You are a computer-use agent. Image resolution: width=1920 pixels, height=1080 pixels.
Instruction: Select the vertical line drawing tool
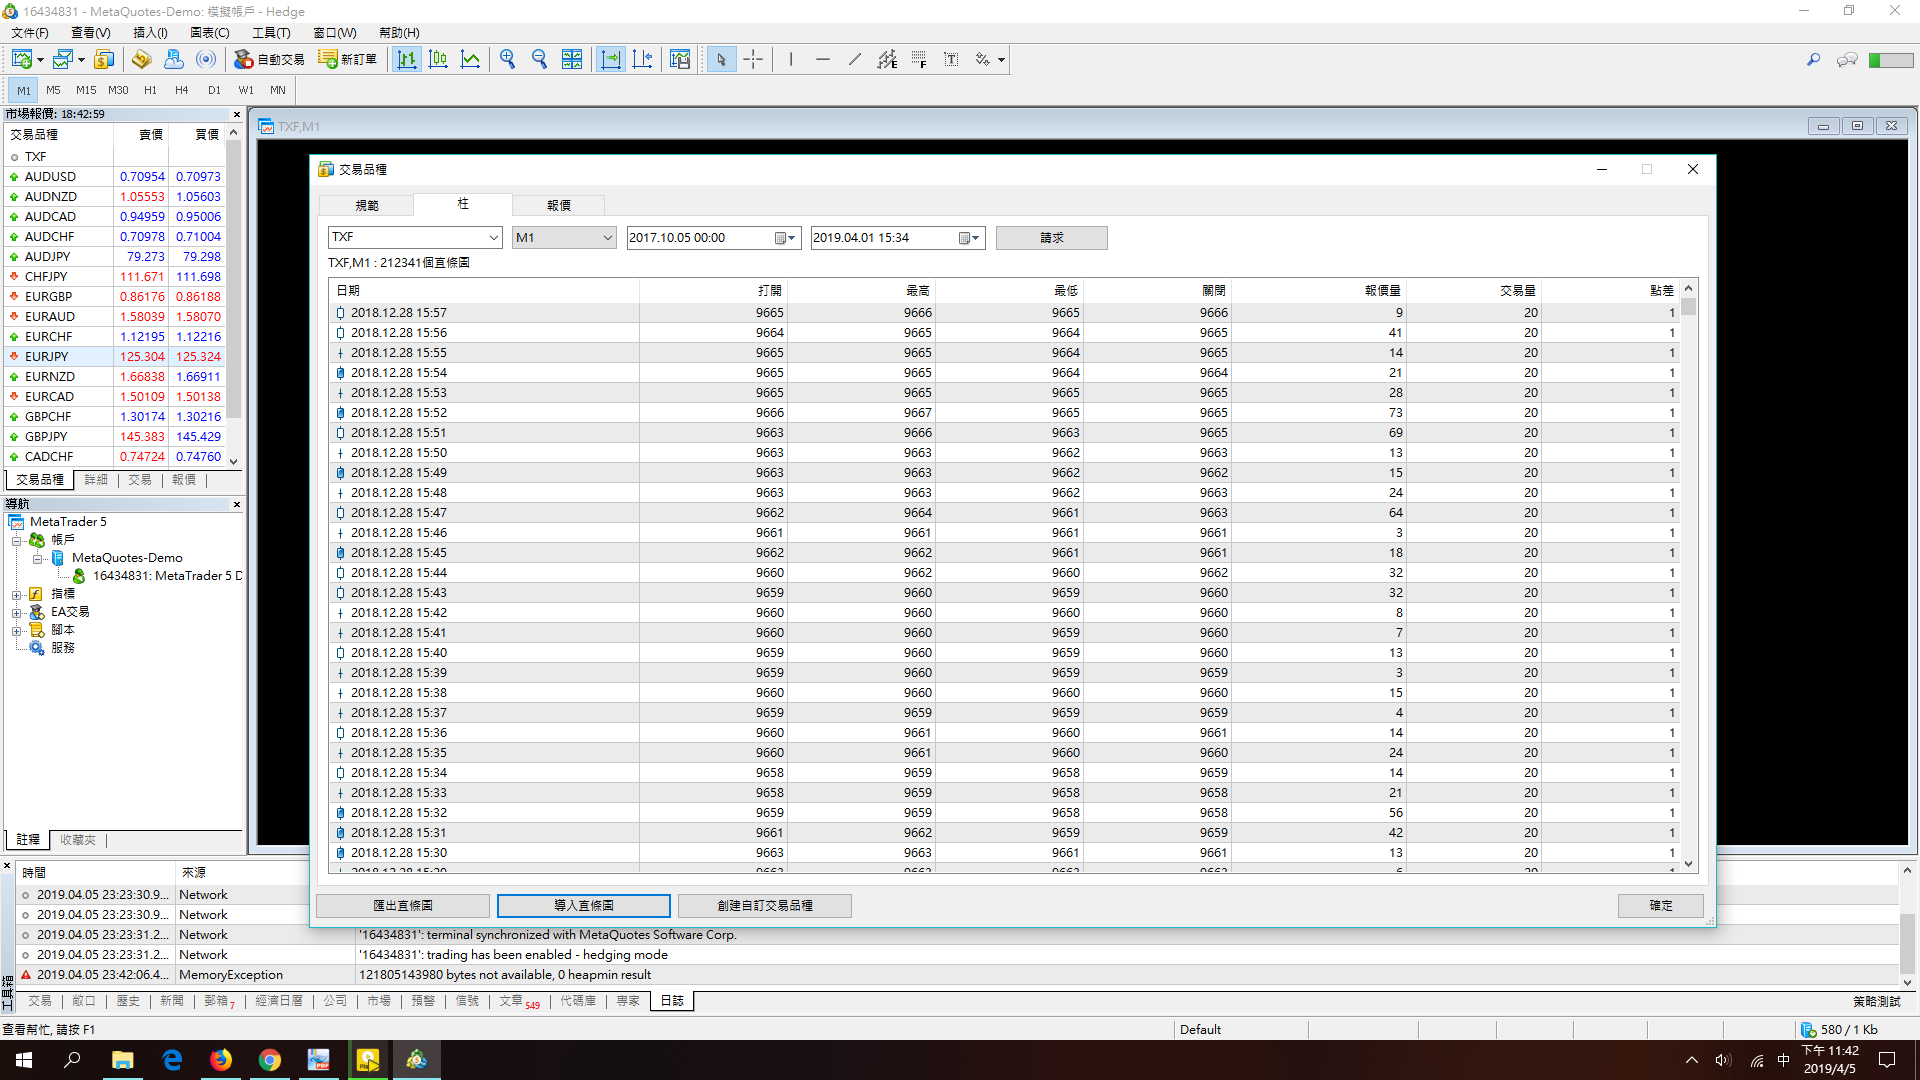(790, 59)
